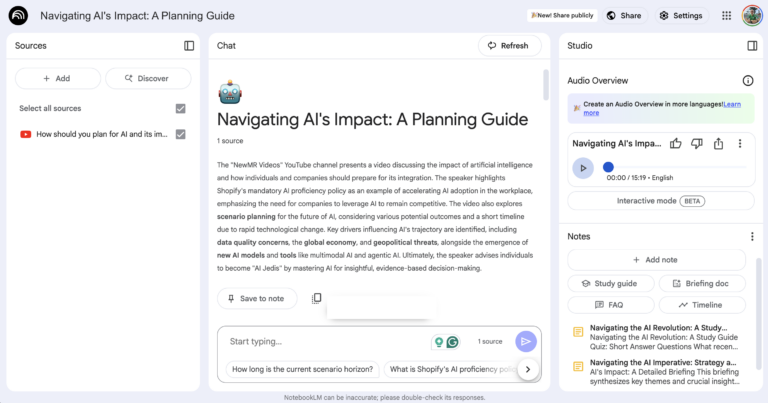Click the Grammarly icon in chat input
The width and height of the screenshot is (768, 403).
click(x=453, y=342)
